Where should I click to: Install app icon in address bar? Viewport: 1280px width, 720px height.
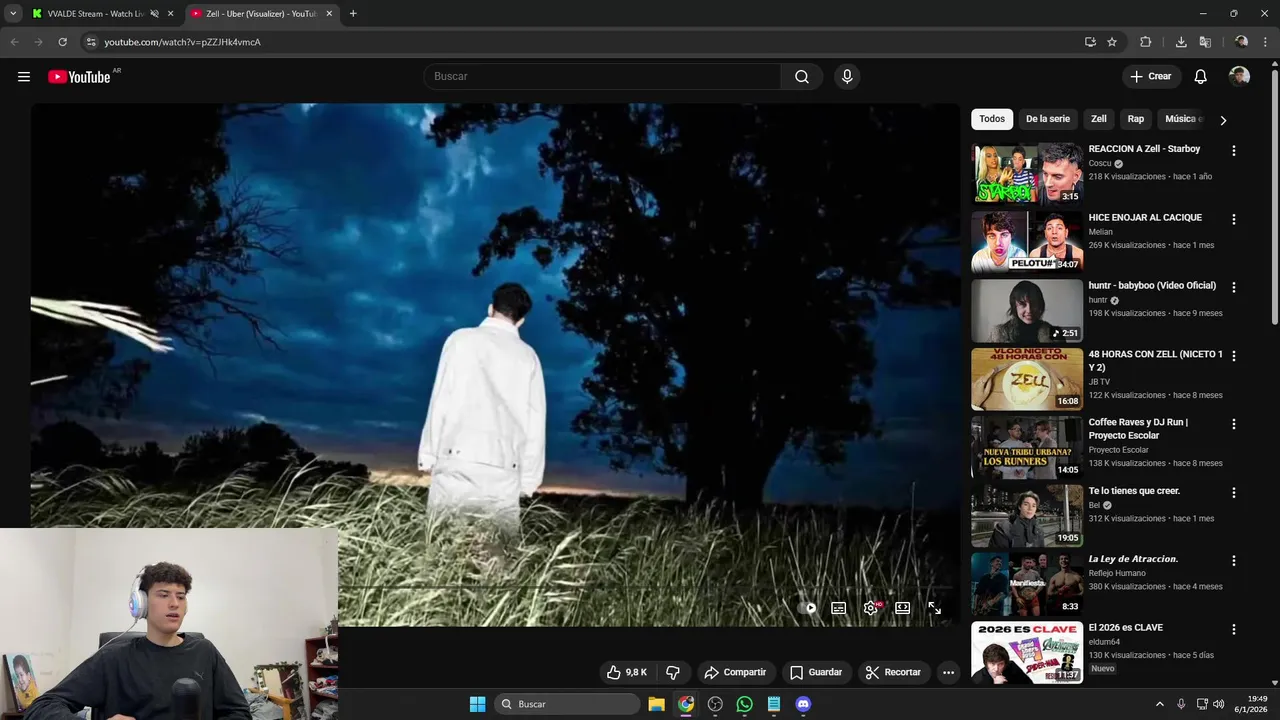click(1090, 42)
